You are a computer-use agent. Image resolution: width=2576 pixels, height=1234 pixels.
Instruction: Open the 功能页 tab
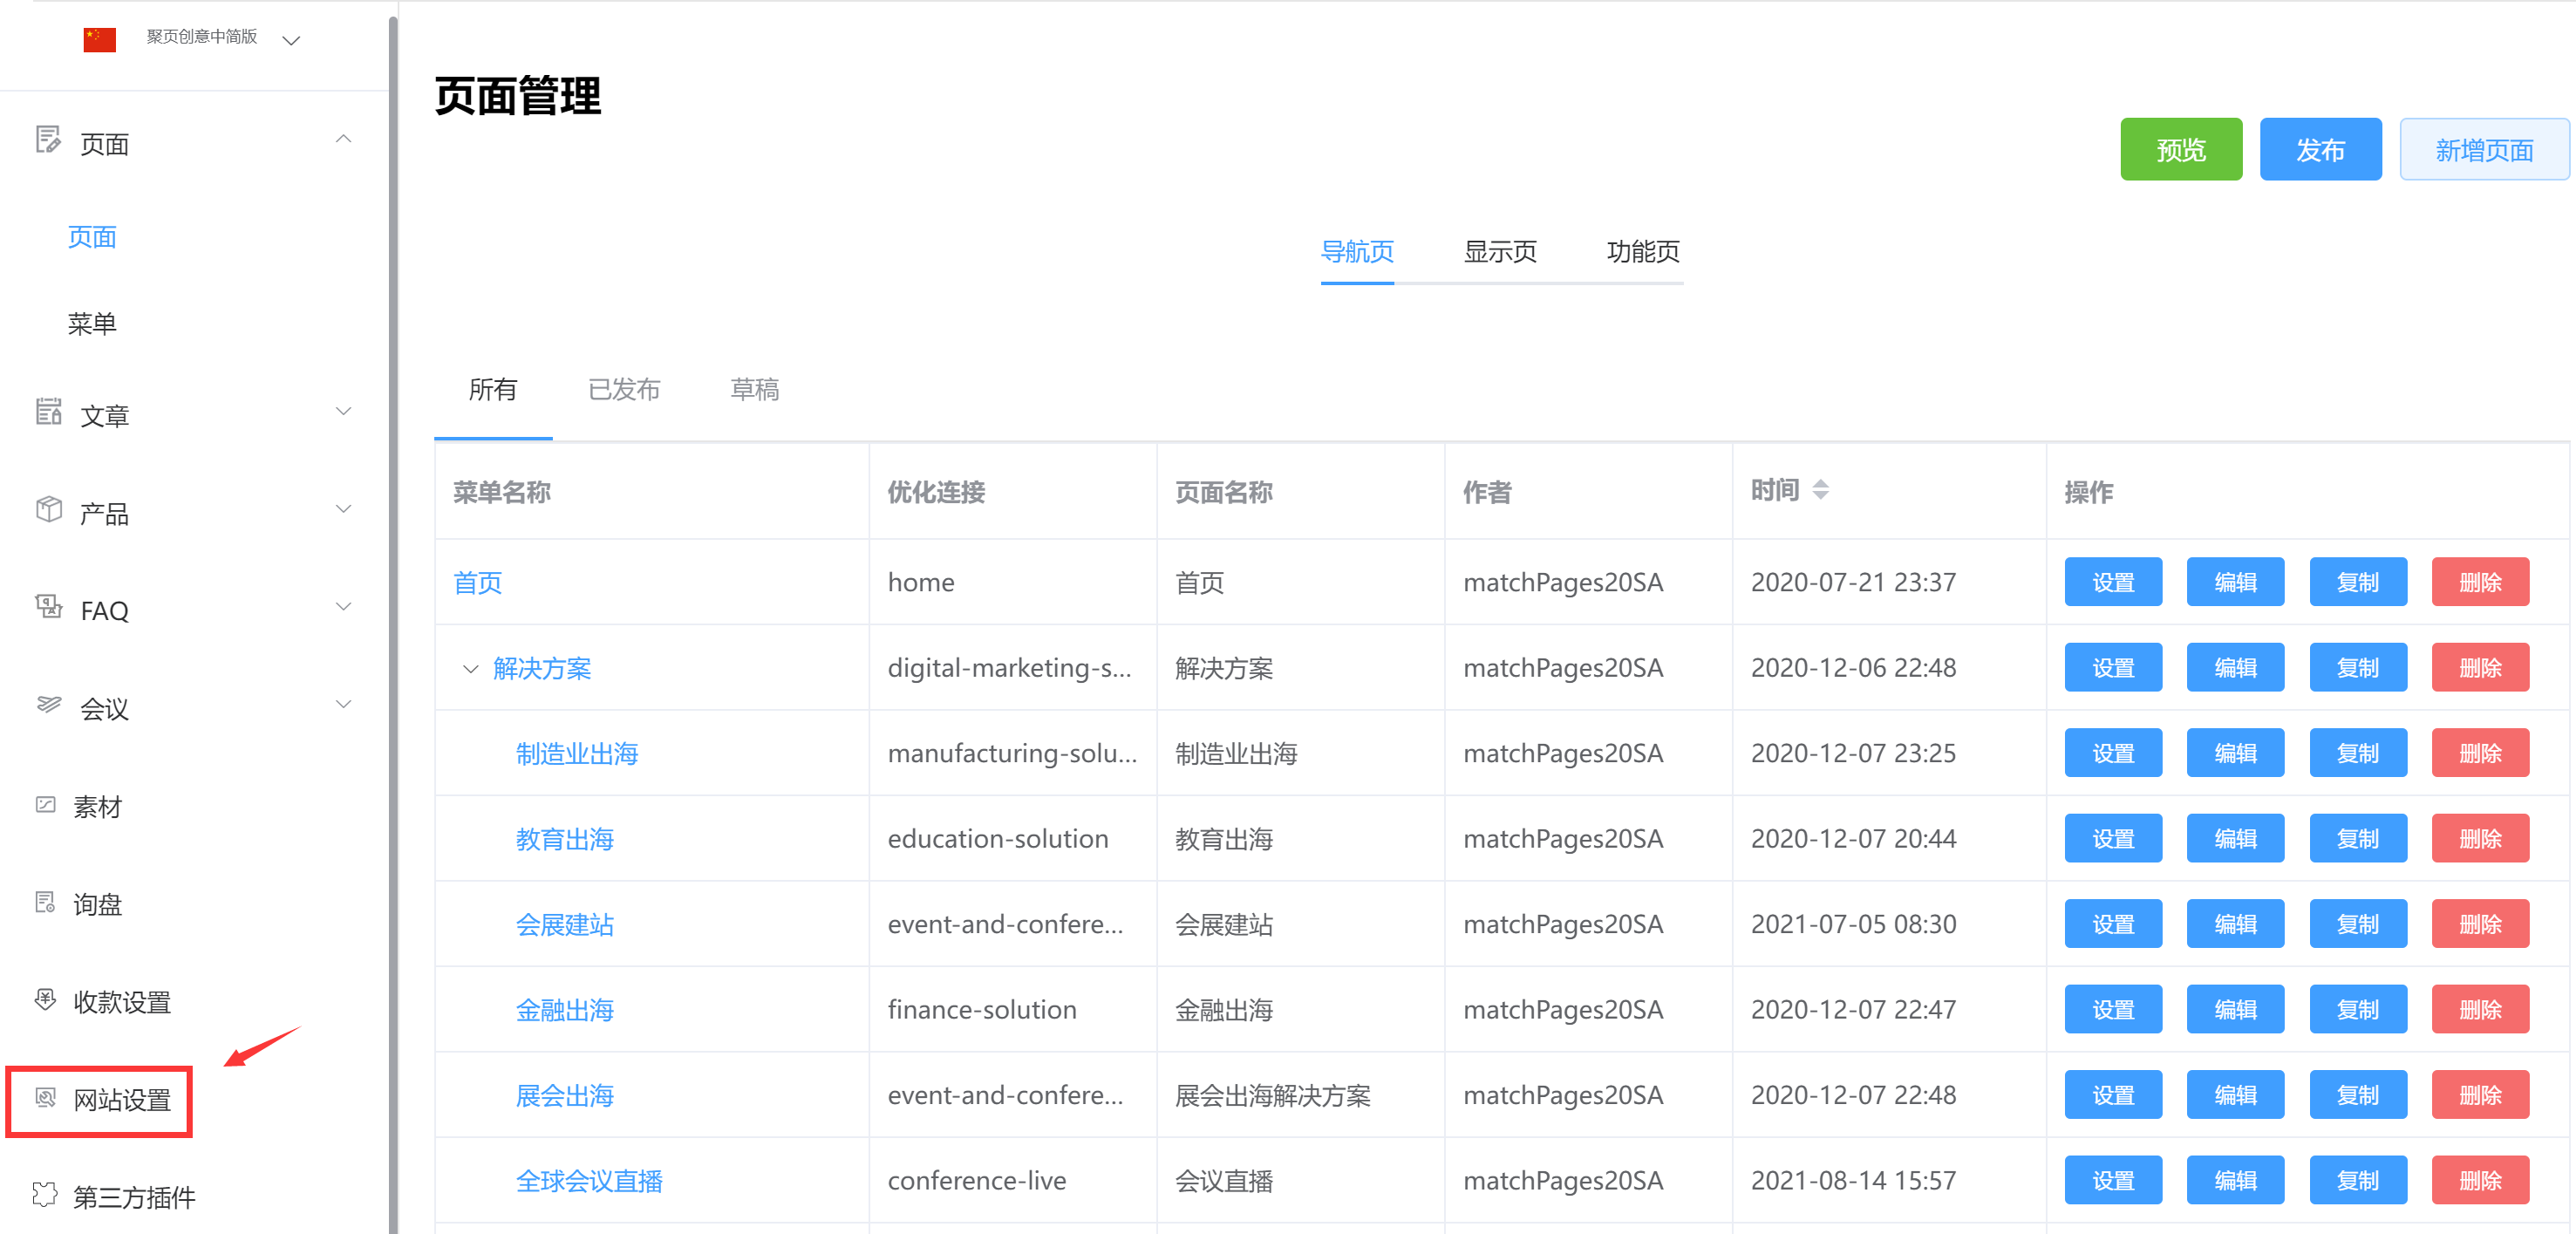coord(1643,252)
